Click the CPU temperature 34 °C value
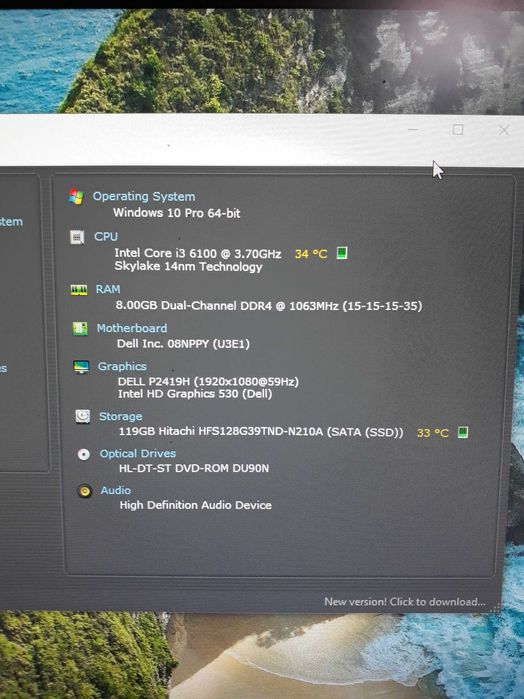The width and height of the screenshot is (524, 699). (311, 254)
